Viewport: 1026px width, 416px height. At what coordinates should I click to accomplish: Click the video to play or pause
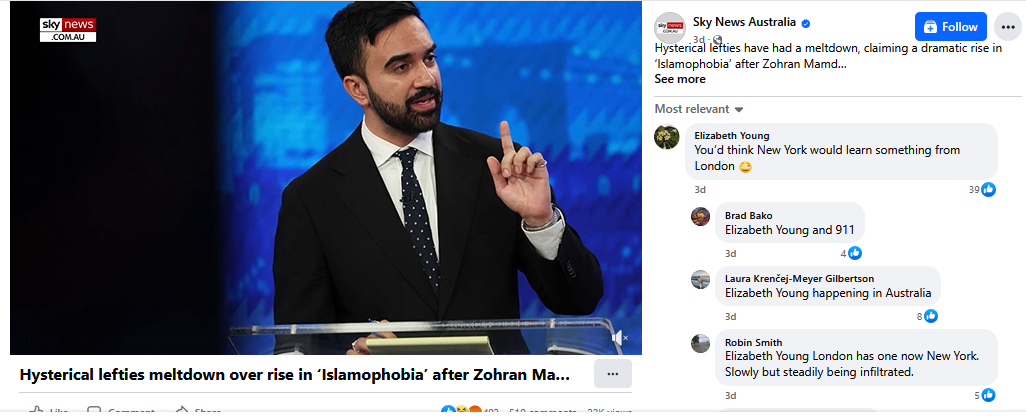point(325,180)
